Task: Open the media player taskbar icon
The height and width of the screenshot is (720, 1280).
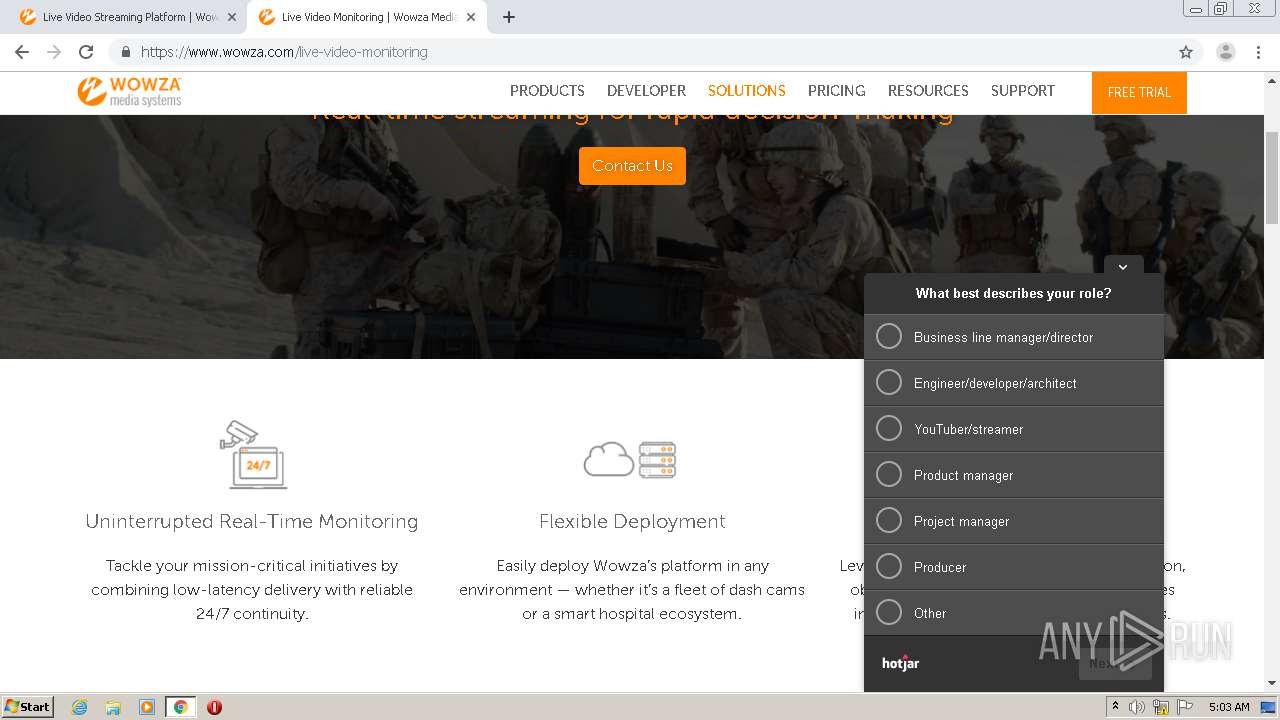Action: coord(147,707)
